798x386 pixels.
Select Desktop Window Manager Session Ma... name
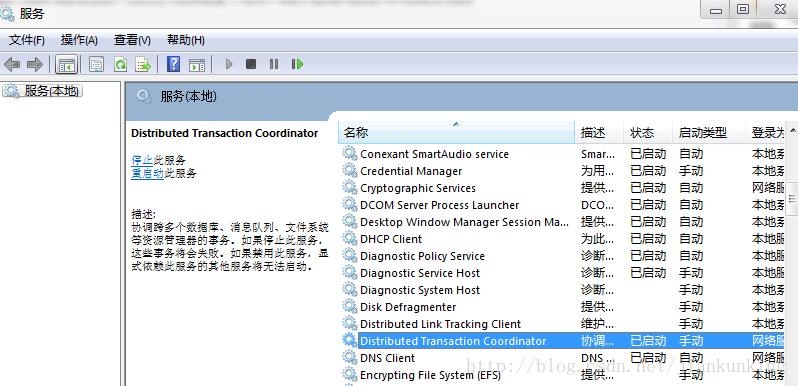tap(464, 222)
